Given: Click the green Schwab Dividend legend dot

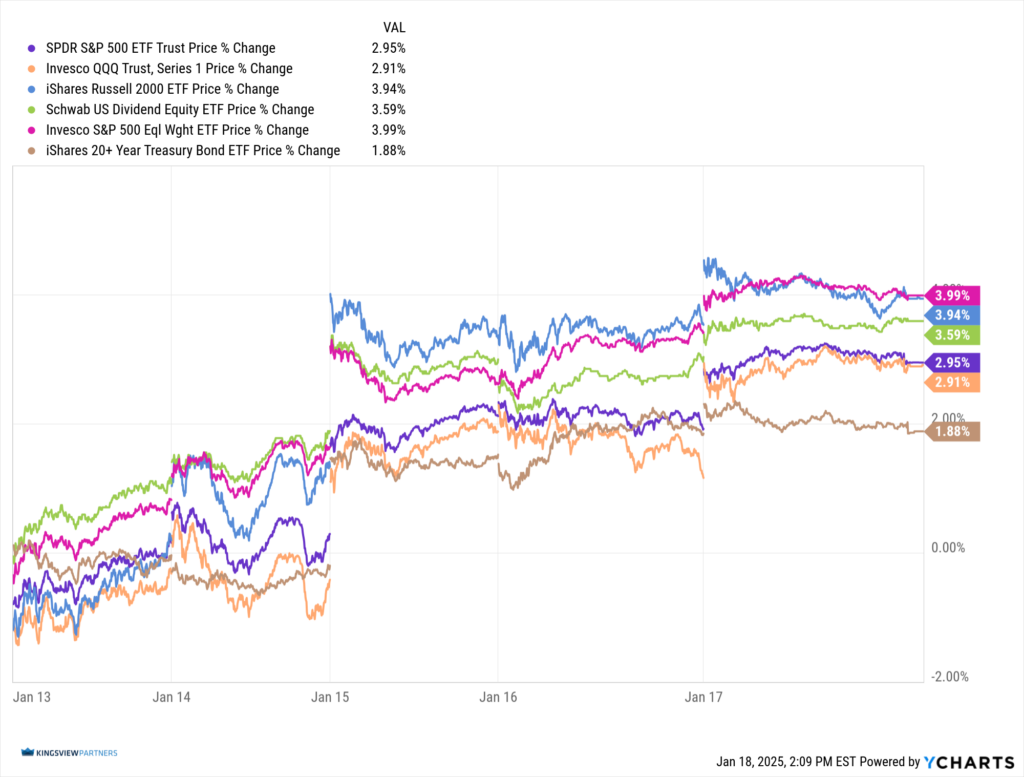Looking at the screenshot, I should click(x=32, y=110).
